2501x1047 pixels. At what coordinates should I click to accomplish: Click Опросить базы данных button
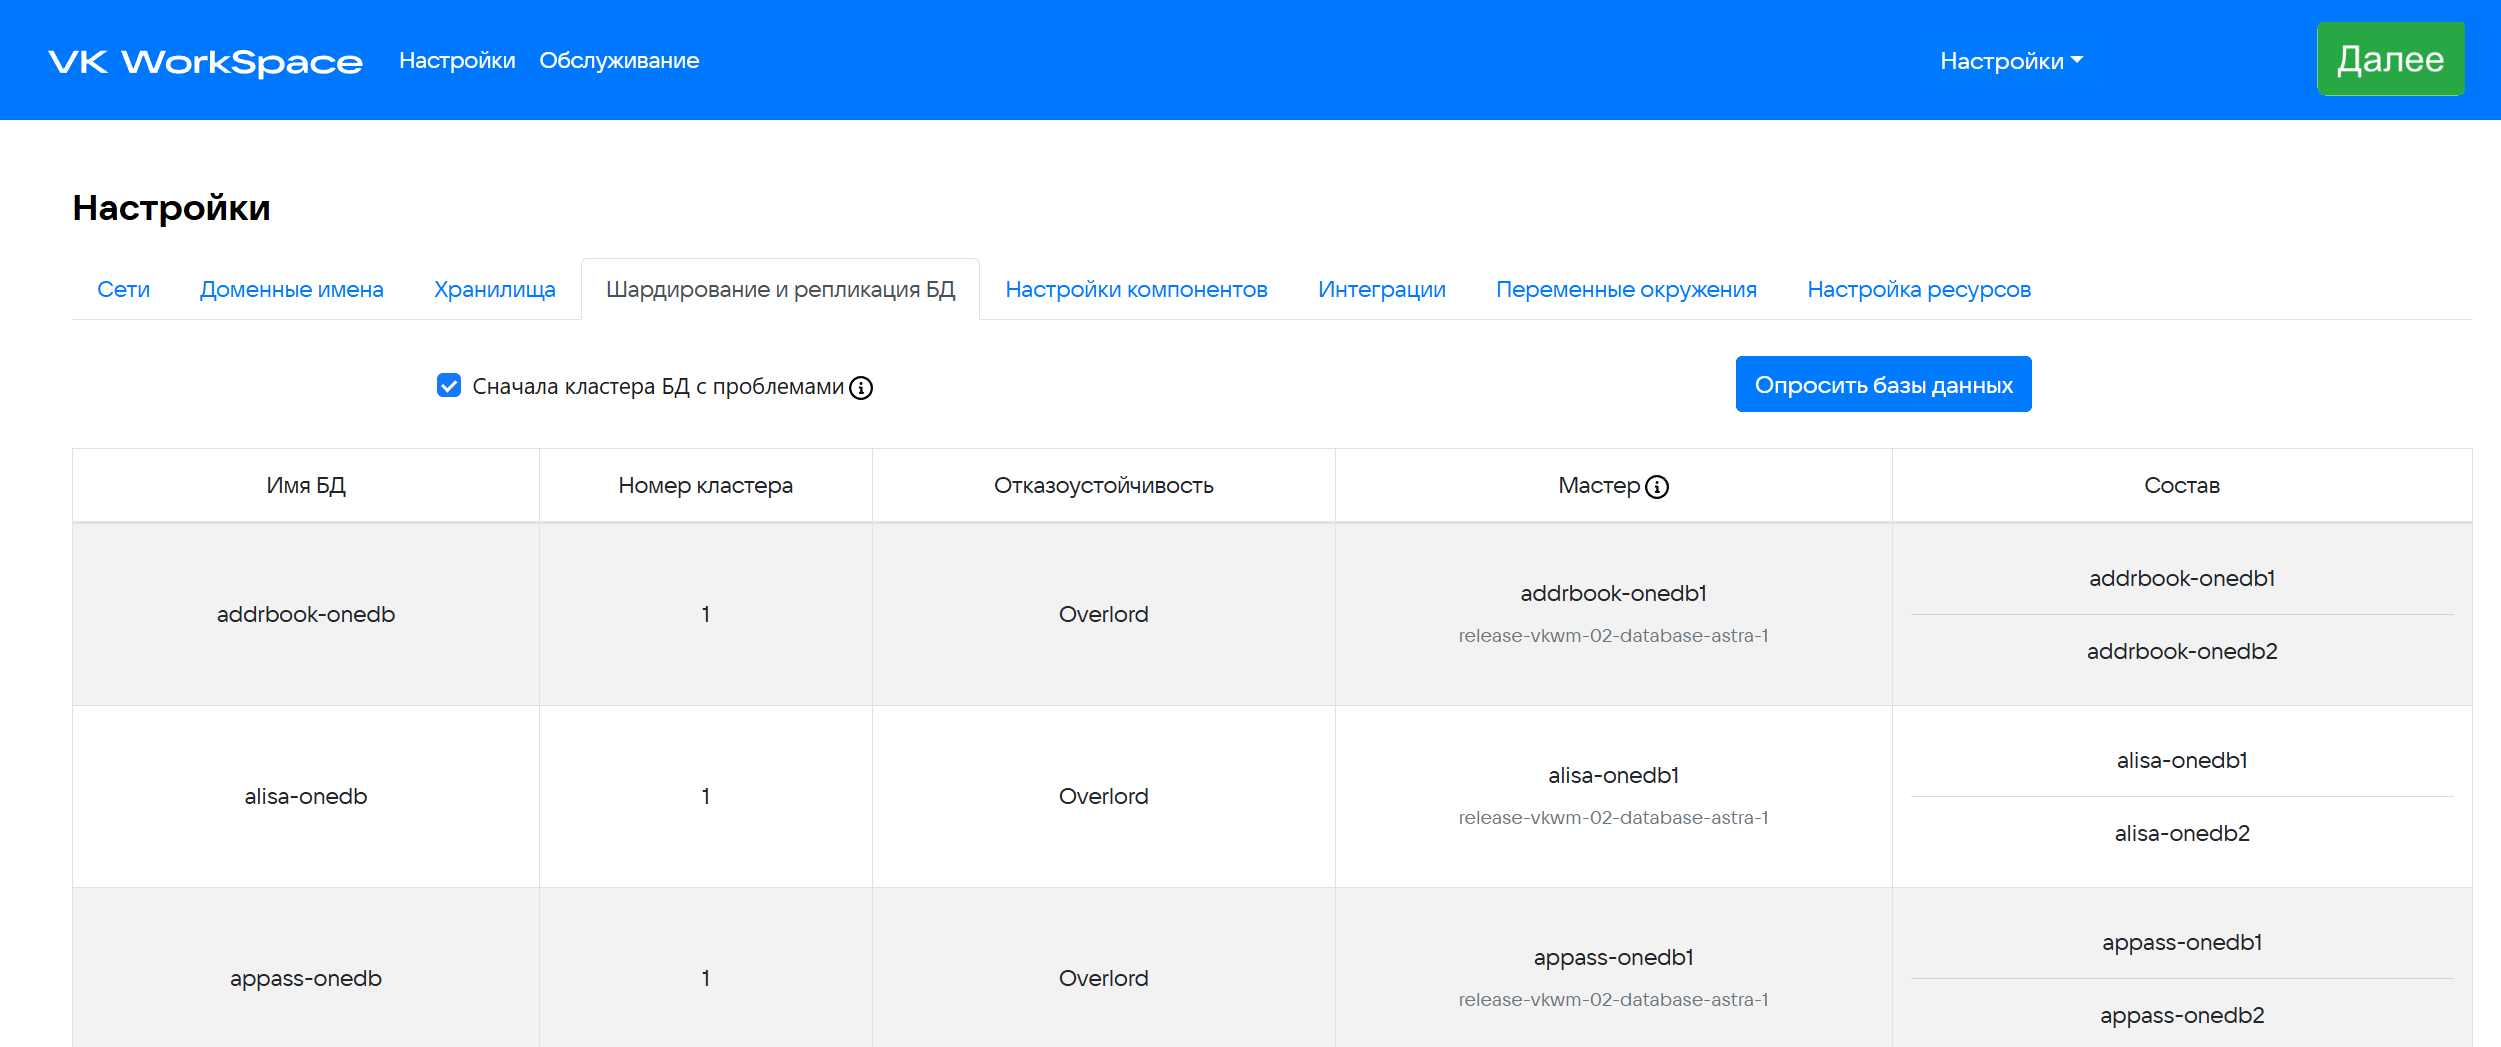click(x=1883, y=384)
